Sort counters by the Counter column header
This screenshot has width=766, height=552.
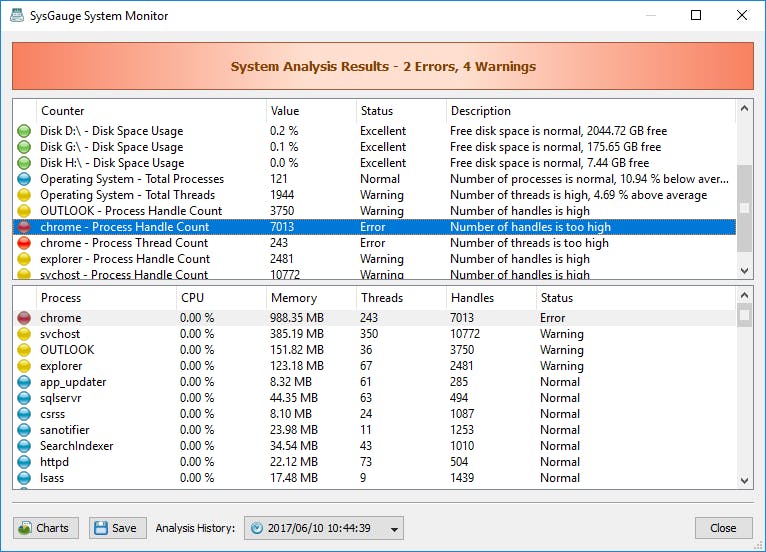pyautogui.click(x=151, y=111)
